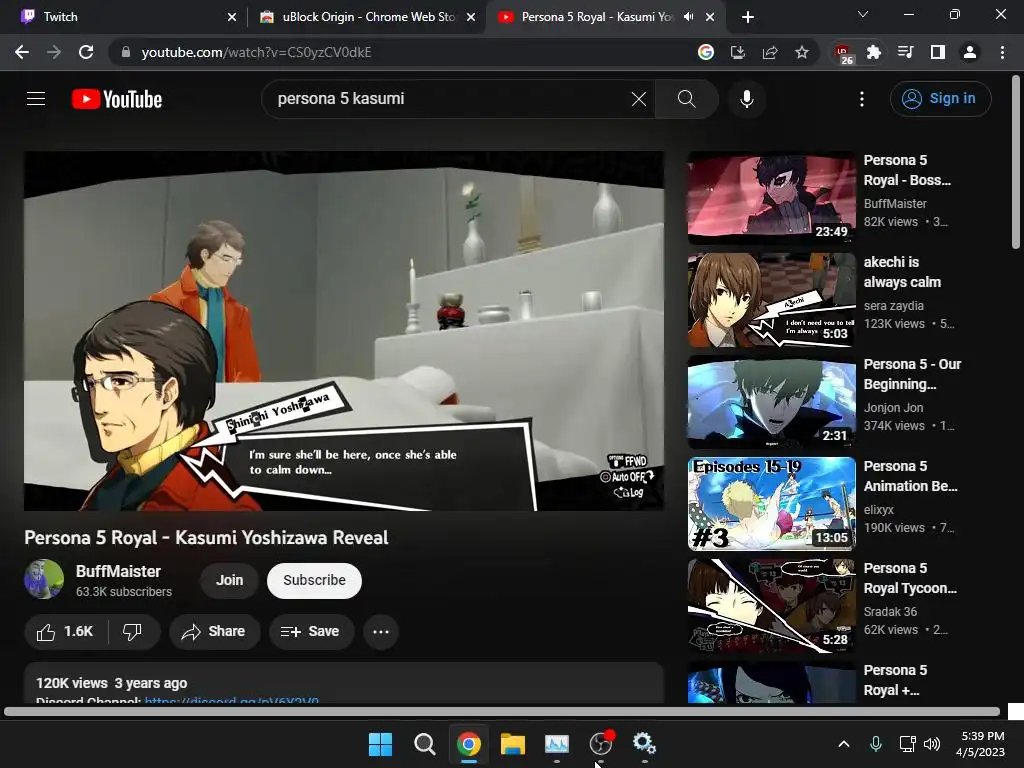This screenshot has height=768, width=1024.
Task: Clear the search box with the X icon
Action: point(639,99)
